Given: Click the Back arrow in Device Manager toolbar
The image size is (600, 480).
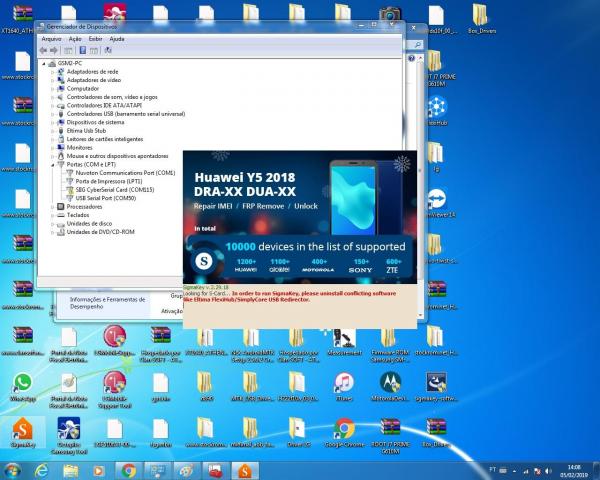Looking at the screenshot, I should coord(43,50).
